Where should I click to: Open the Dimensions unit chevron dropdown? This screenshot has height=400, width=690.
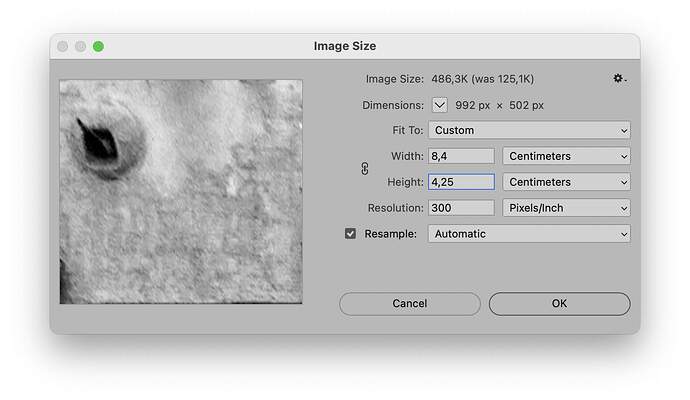(x=440, y=105)
